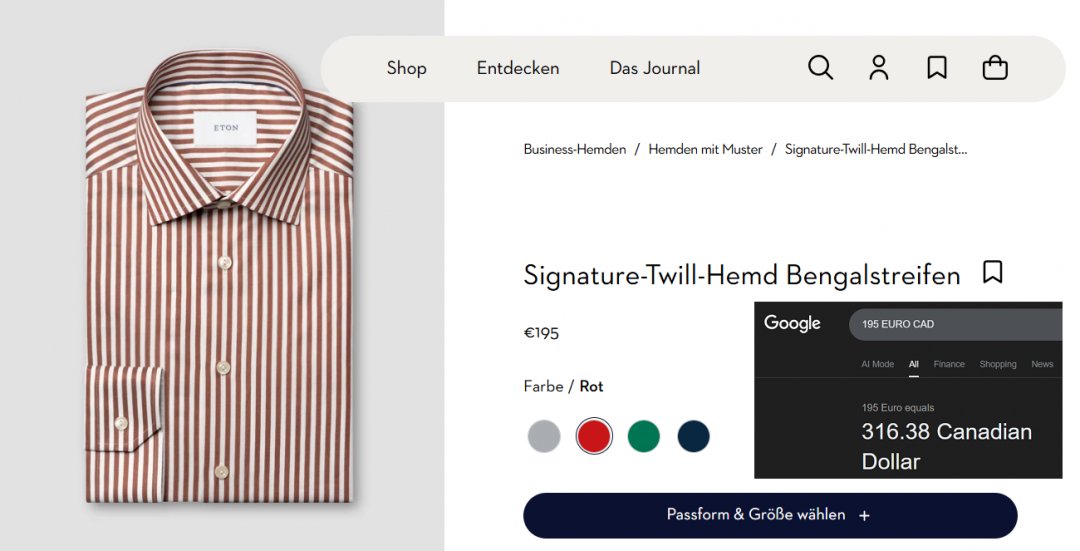This screenshot has height=551, width=1080.
Task: Open the Entdecken menu
Action: click(518, 68)
